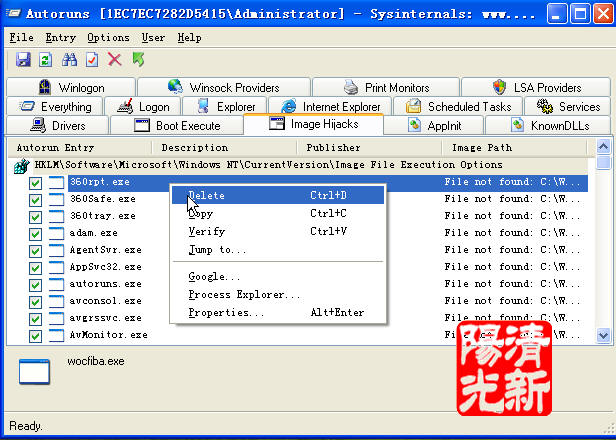Switch to the Print Monitors tab
This screenshot has width=616, height=440.
coord(386,87)
